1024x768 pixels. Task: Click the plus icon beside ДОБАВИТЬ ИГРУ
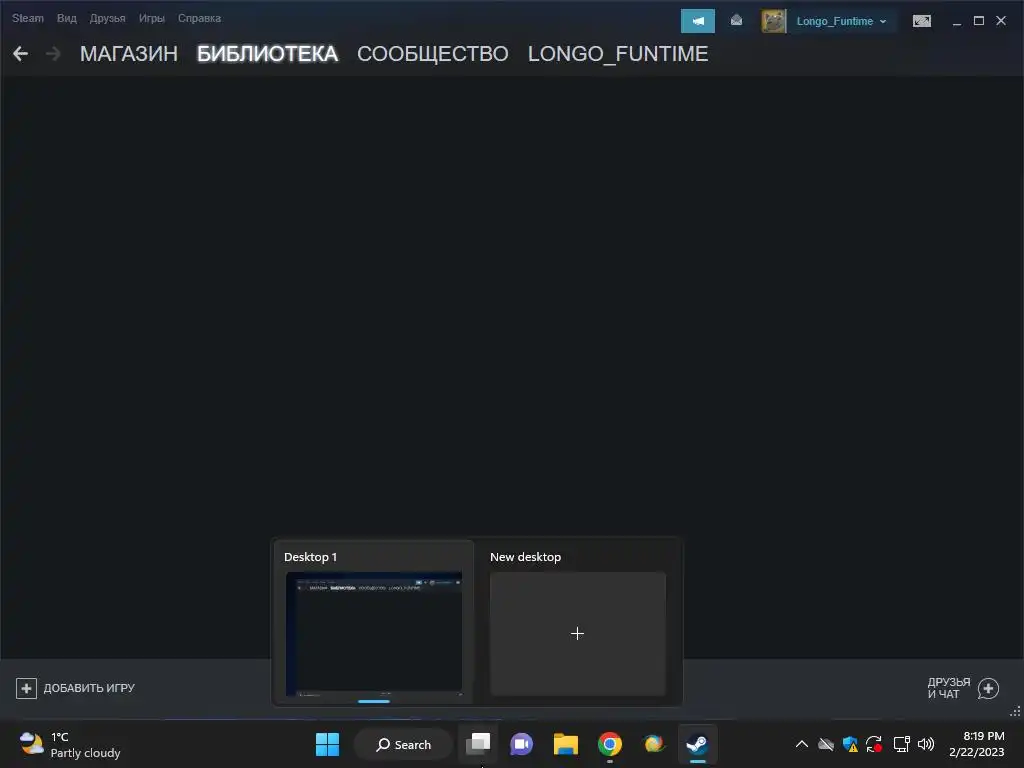coord(26,688)
